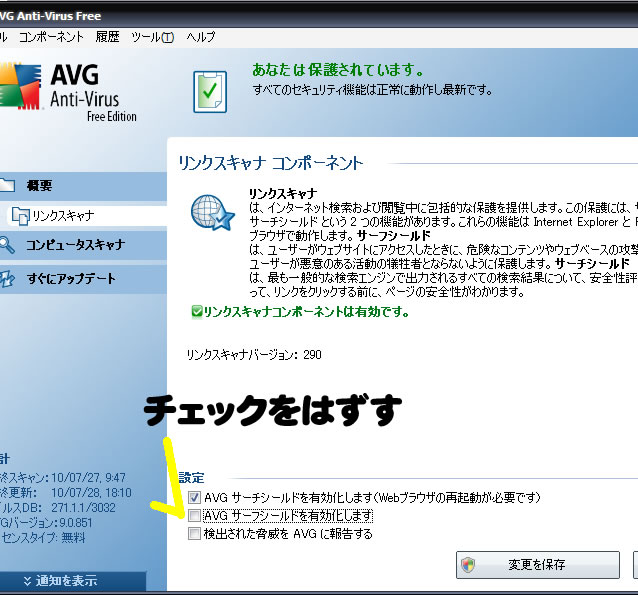Screen dimensions: 638x595
Task: Select 概要 in the sidebar
Action: pyautogui.click(x=83, y=186)
